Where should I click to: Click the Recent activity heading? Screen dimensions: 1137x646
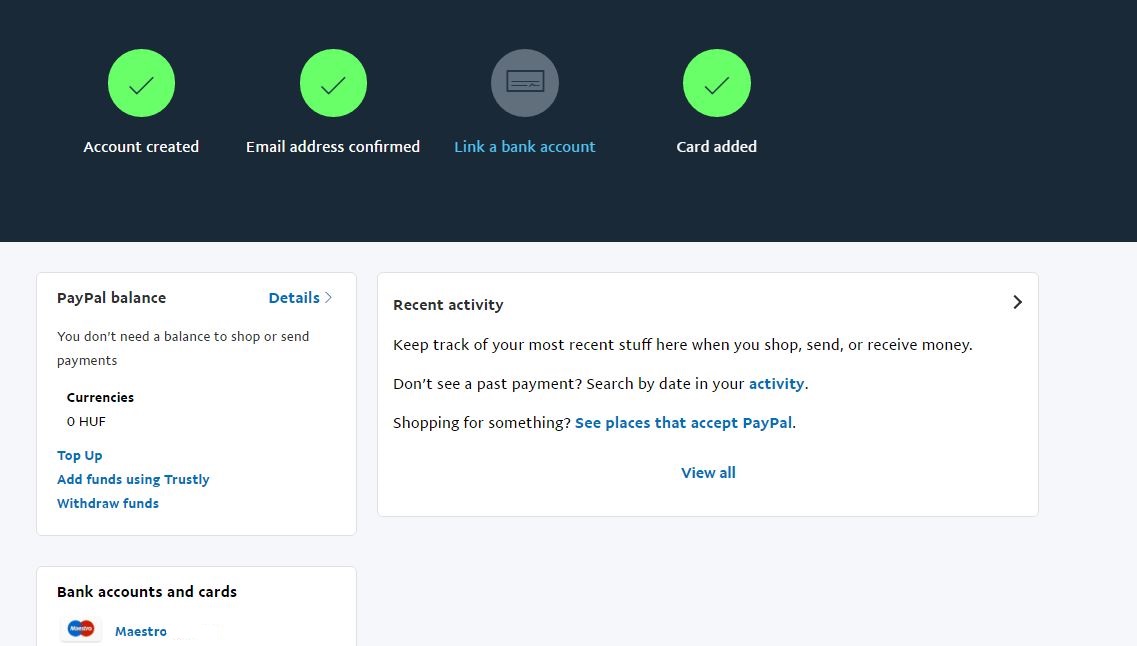point(448,305)
